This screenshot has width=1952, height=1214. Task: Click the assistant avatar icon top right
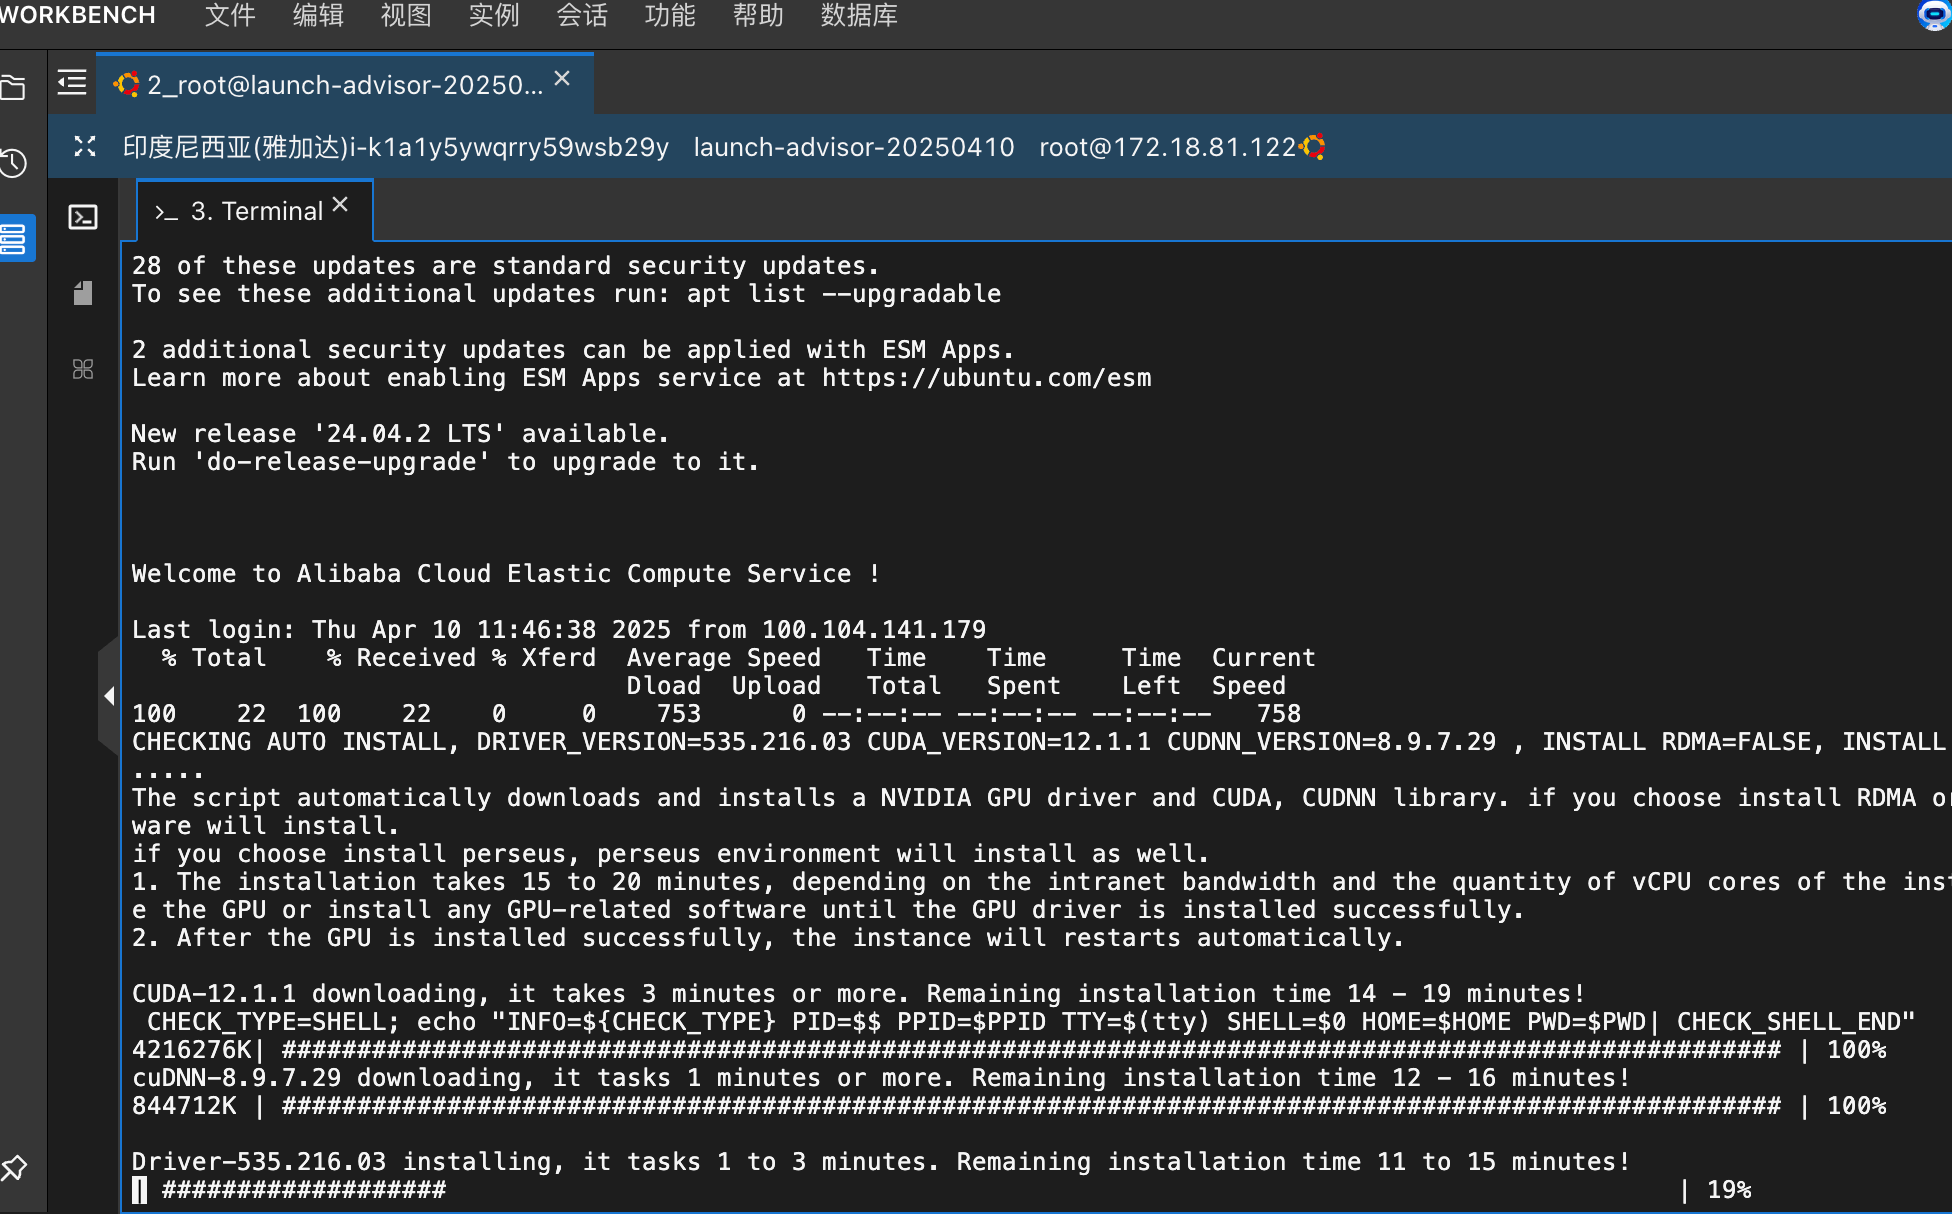coord(1933,15)
